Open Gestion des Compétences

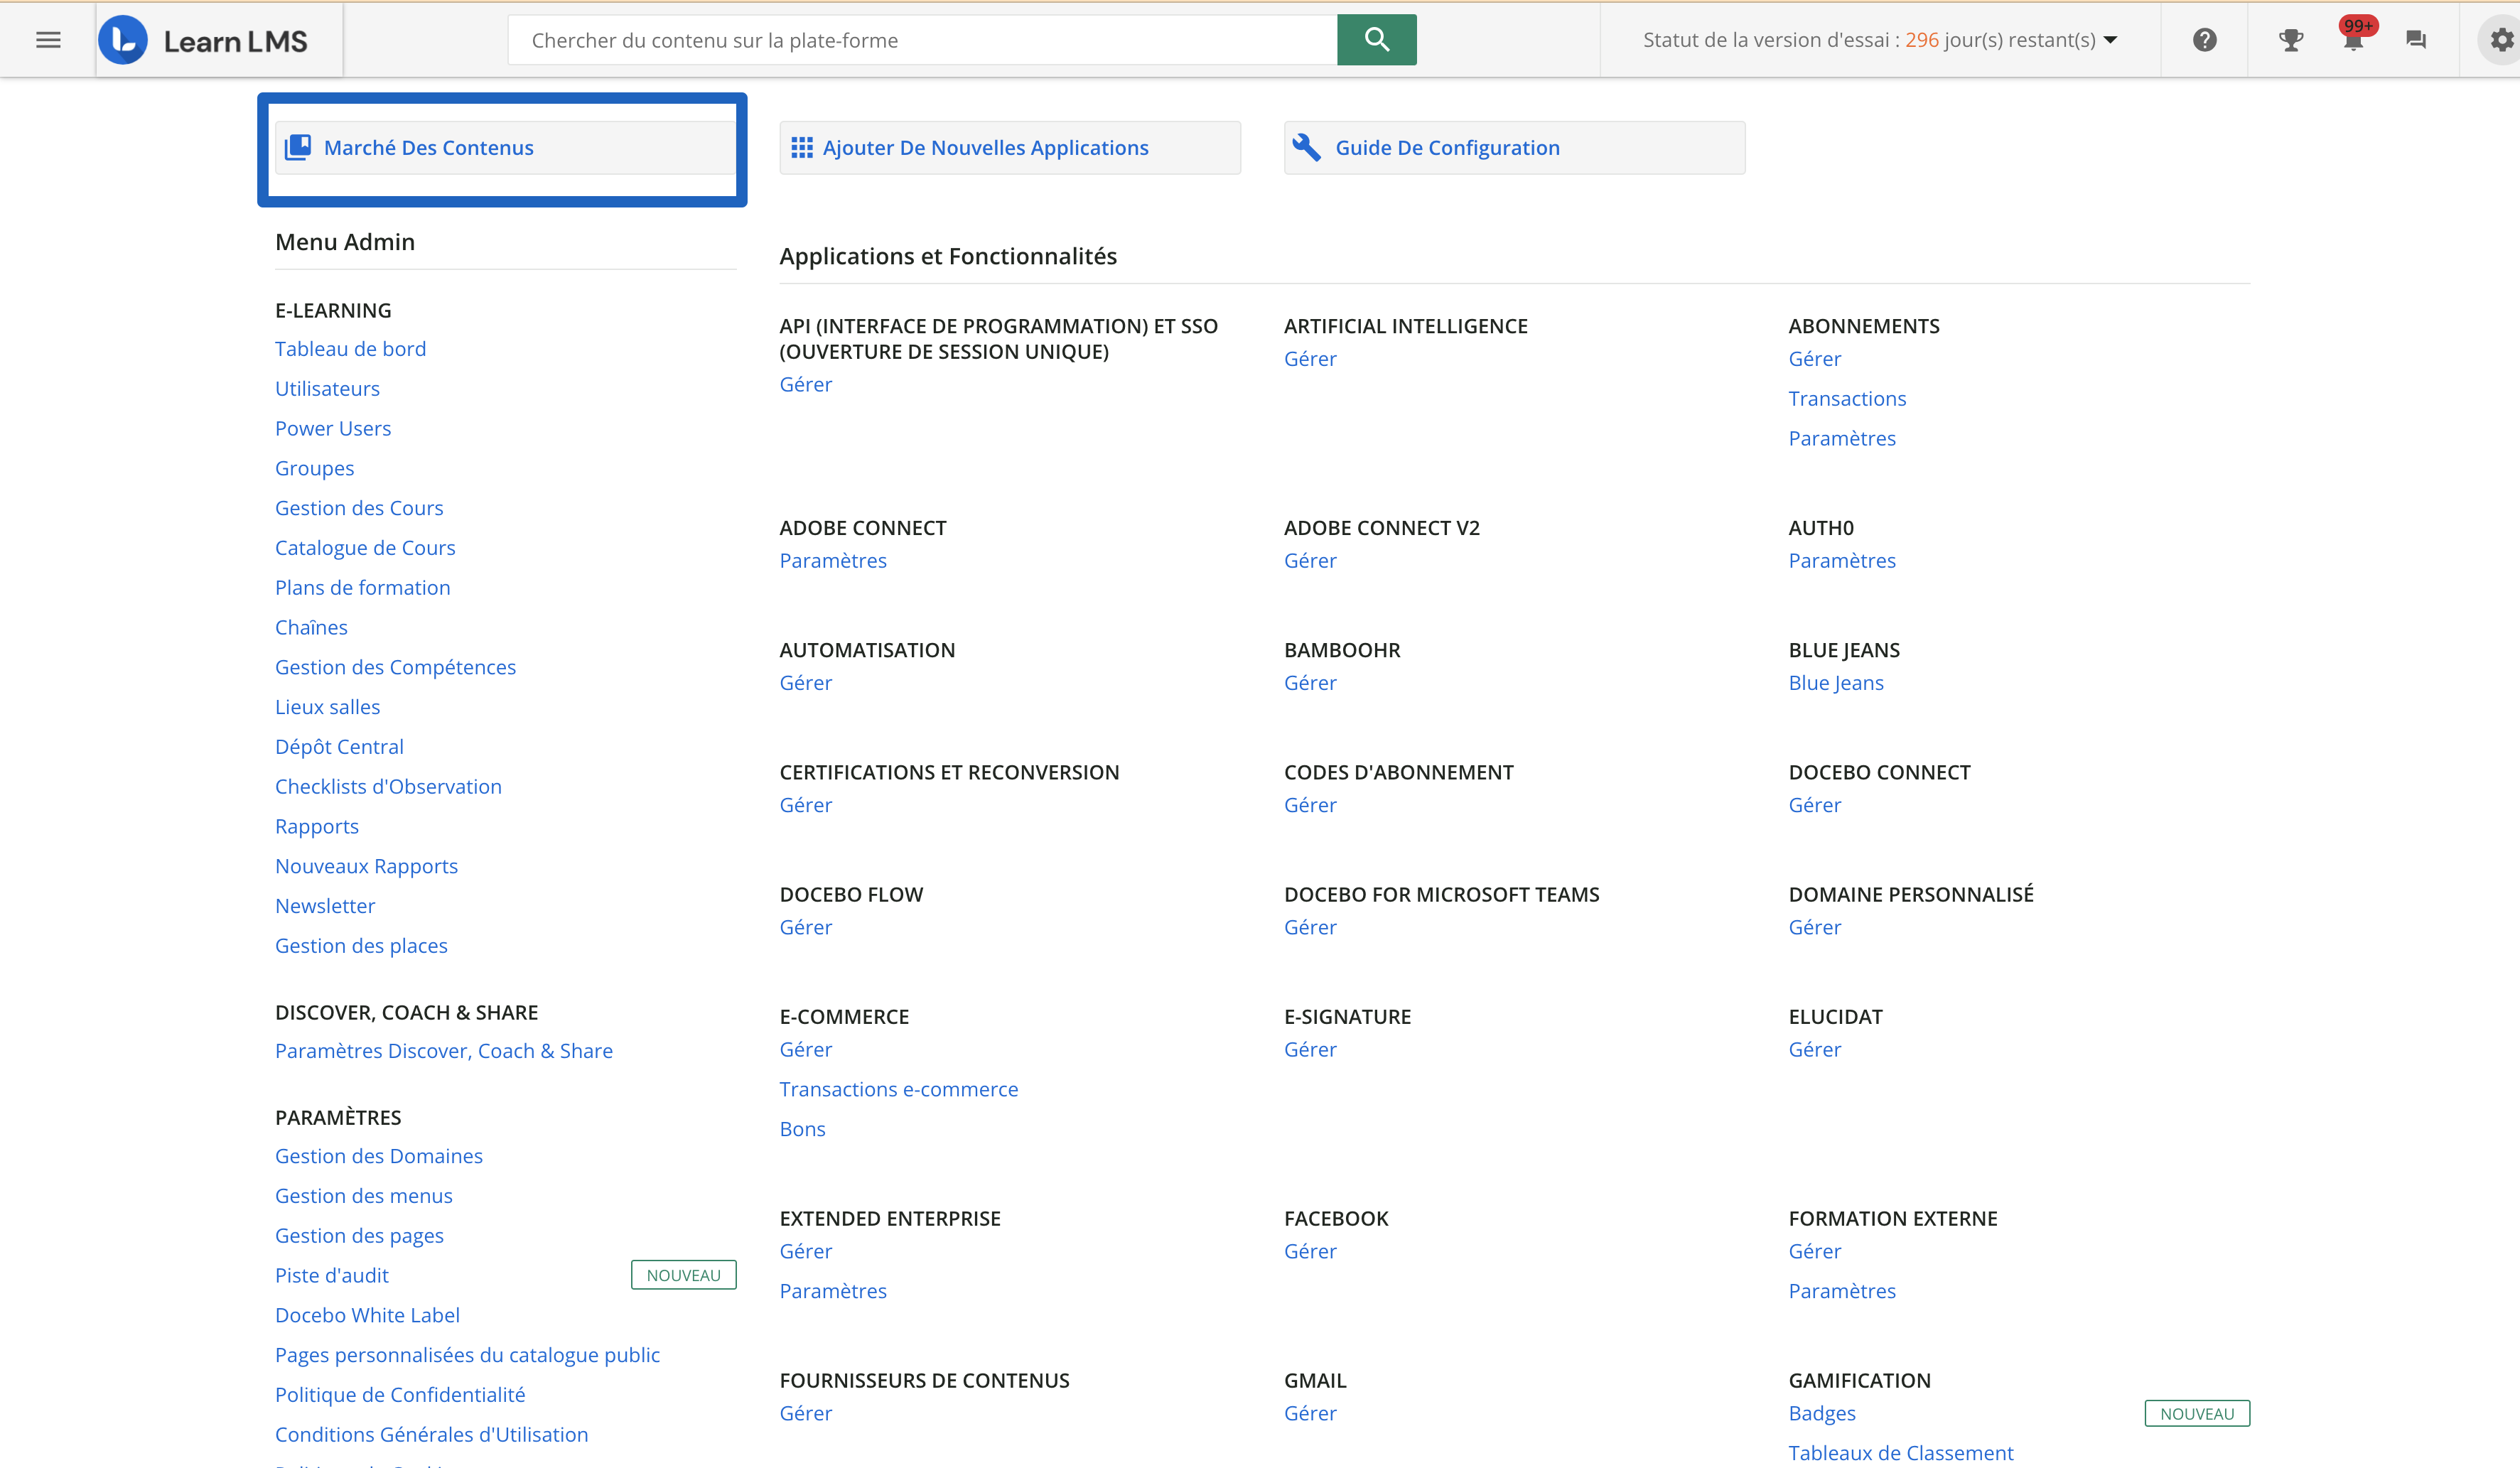(x=395, y=667)
